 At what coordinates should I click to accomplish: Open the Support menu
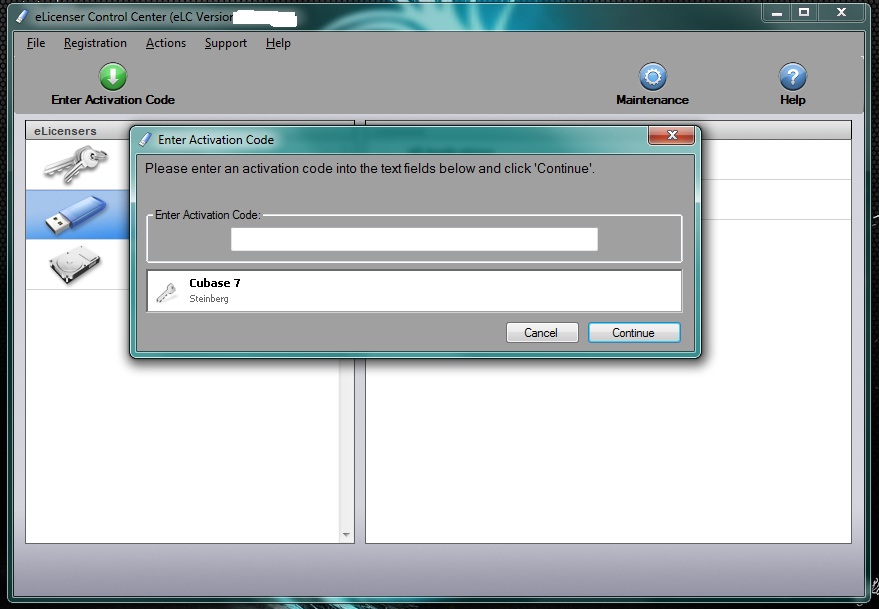point(226,43)
